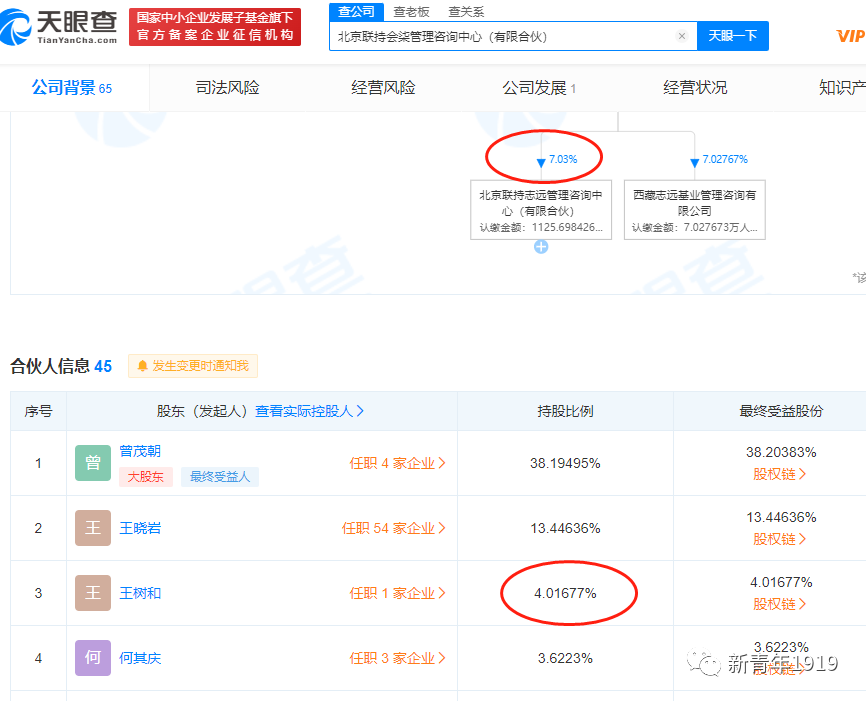
Task: Click the 大股东 tag
Action: pyautogui.click(x=146, y=477)
